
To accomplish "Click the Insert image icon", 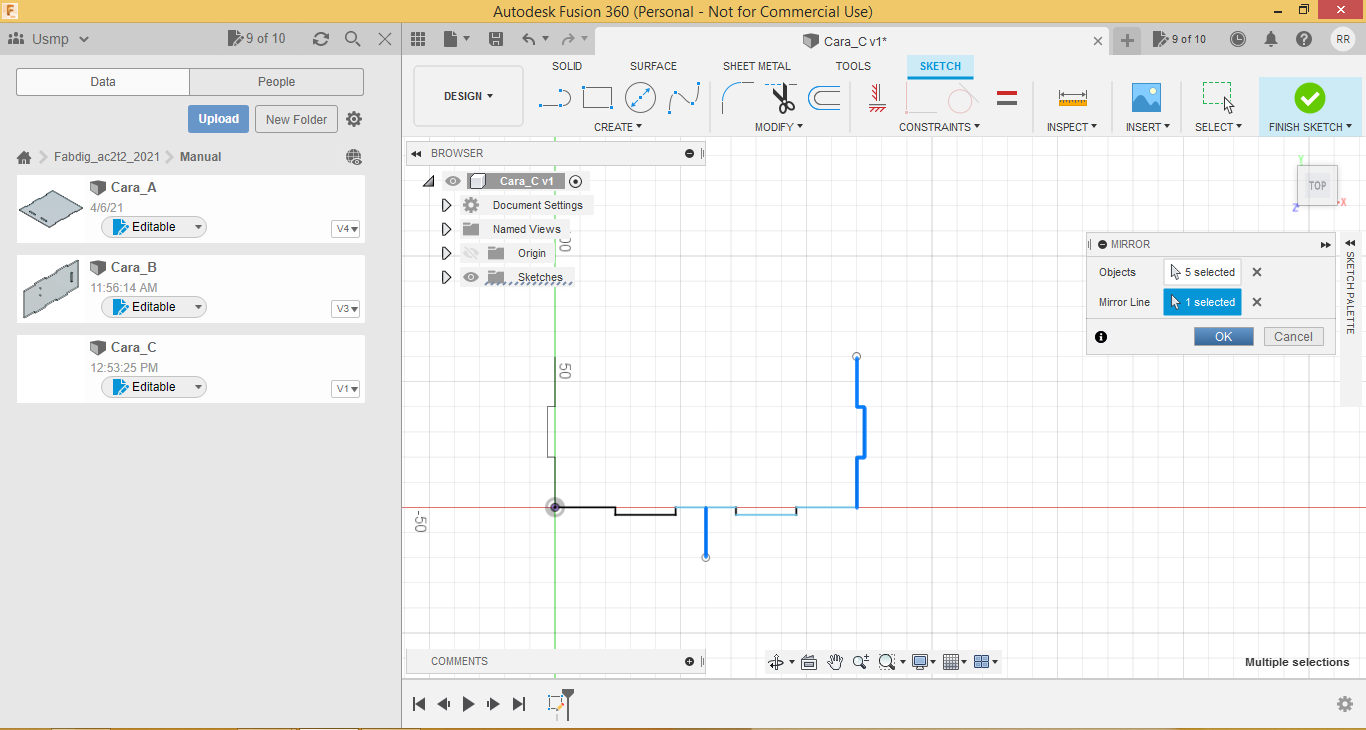I will click(1146, 97).
